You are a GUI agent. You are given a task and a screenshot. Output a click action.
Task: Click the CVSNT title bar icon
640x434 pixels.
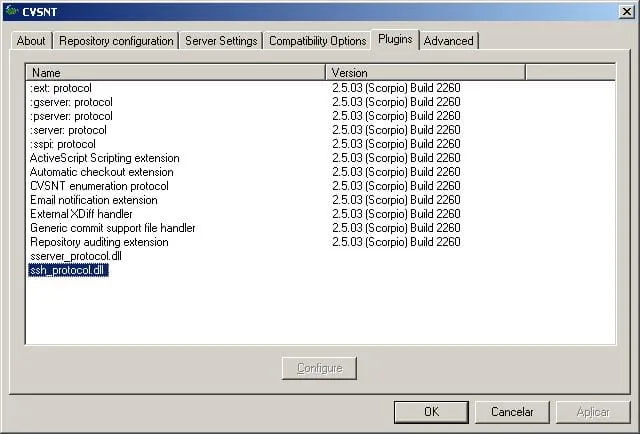[x=12, y=11]
